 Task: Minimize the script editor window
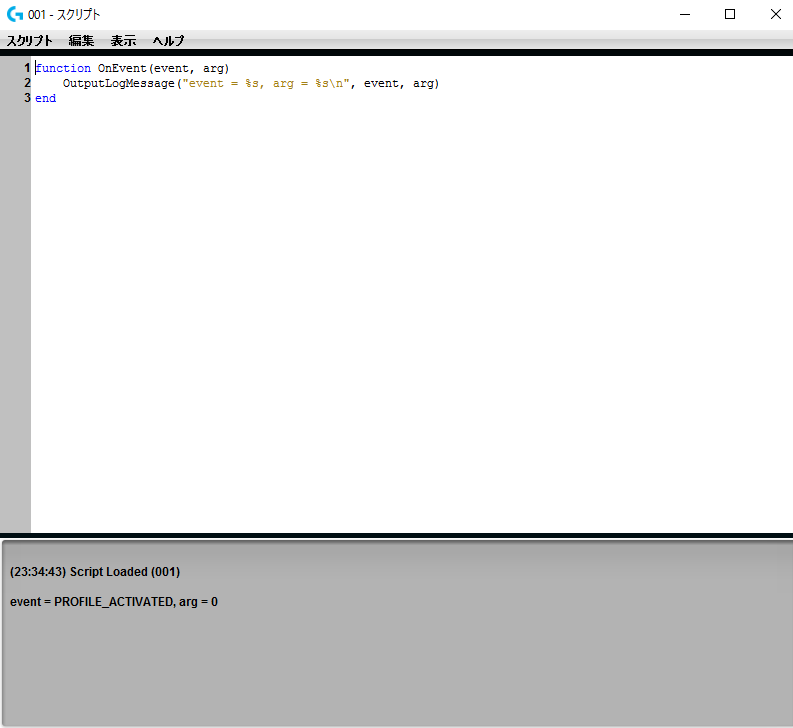tap(686, 14)
